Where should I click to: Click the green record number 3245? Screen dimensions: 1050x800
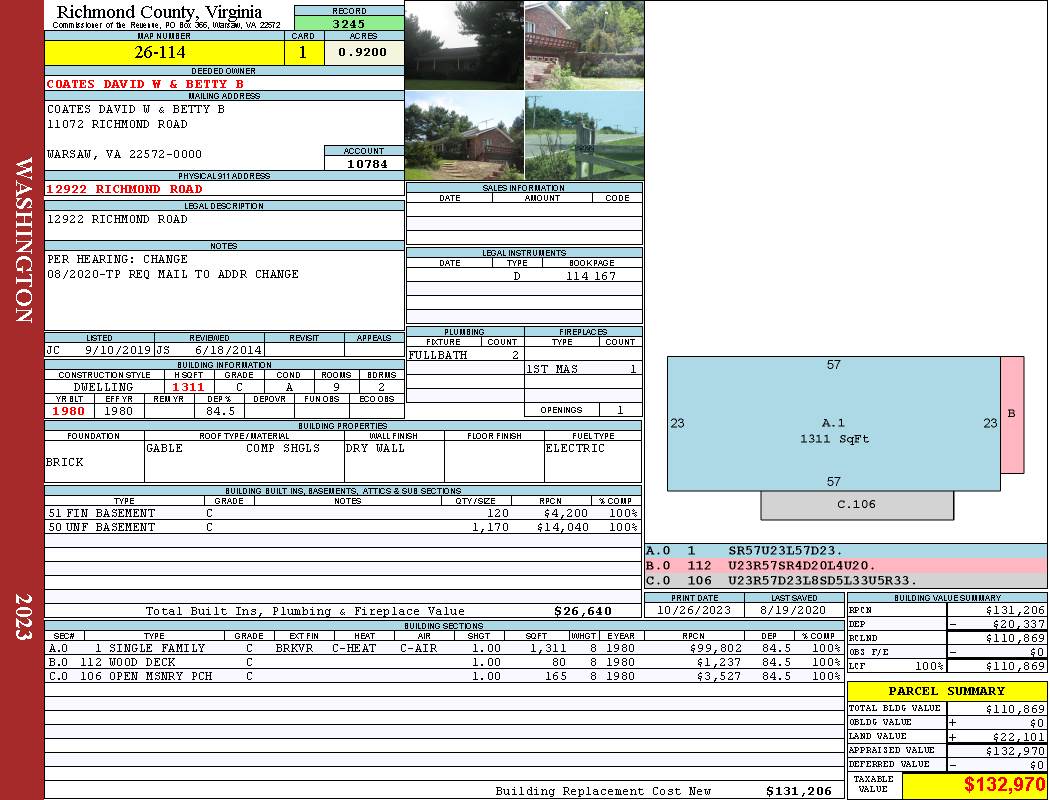pos(349,23)
